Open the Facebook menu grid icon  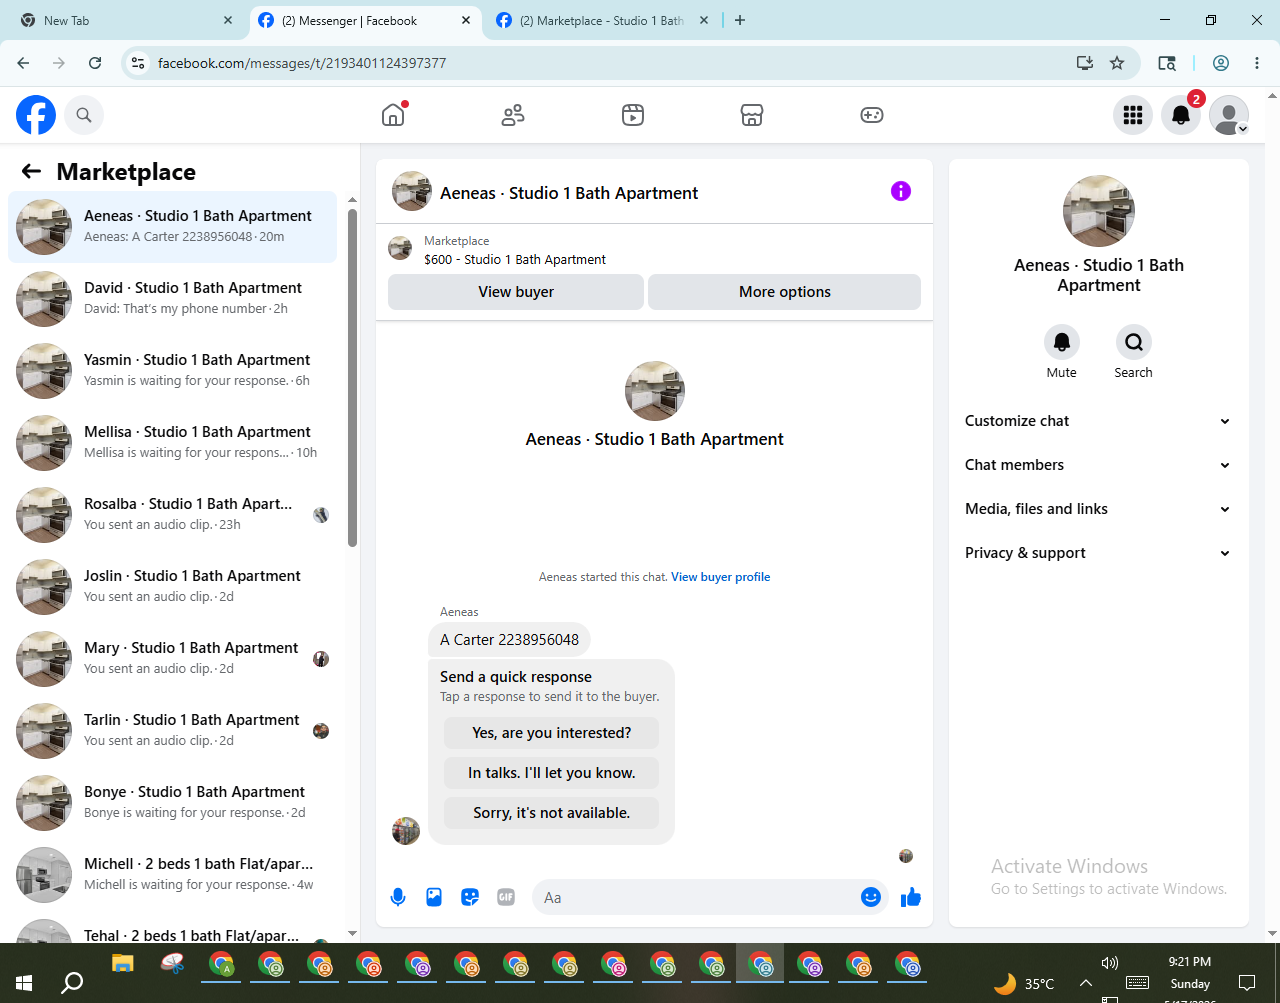(1133, 115)
